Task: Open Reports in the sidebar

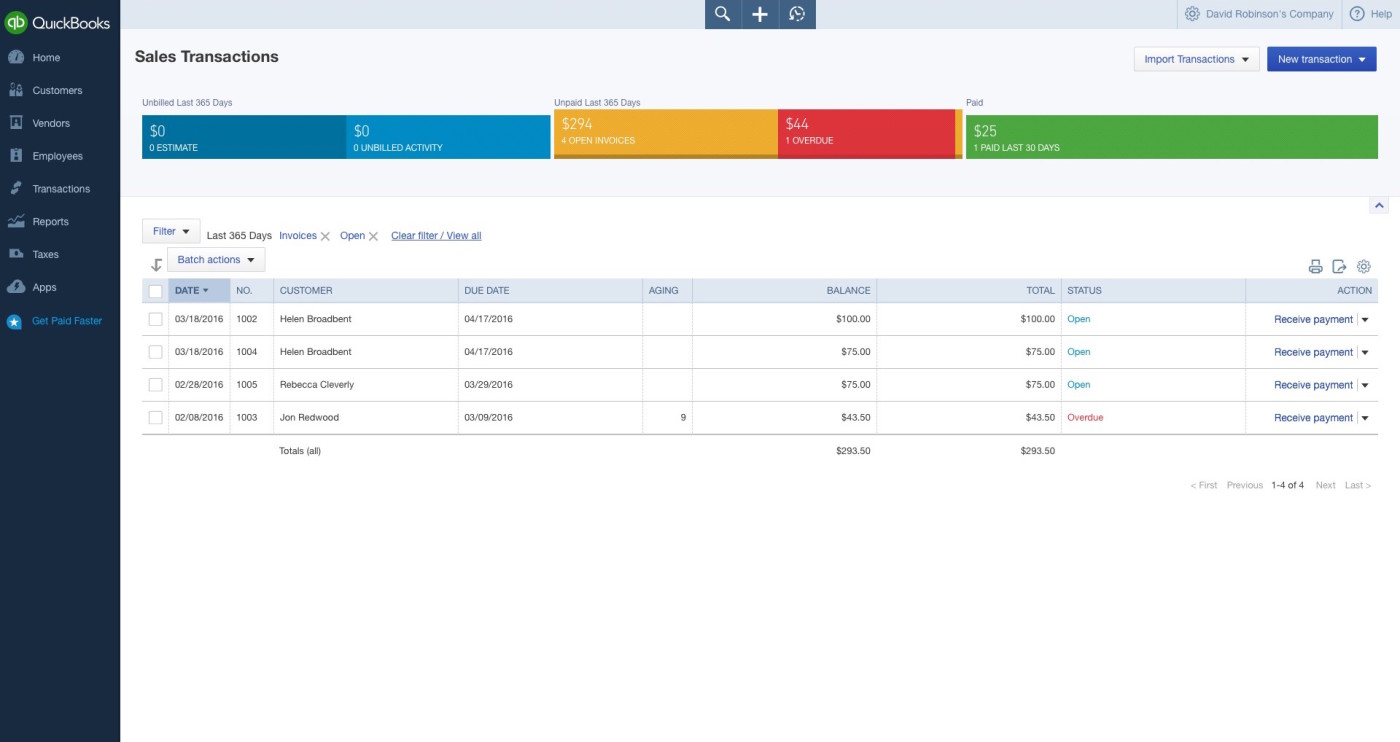Action: (50, 222)
